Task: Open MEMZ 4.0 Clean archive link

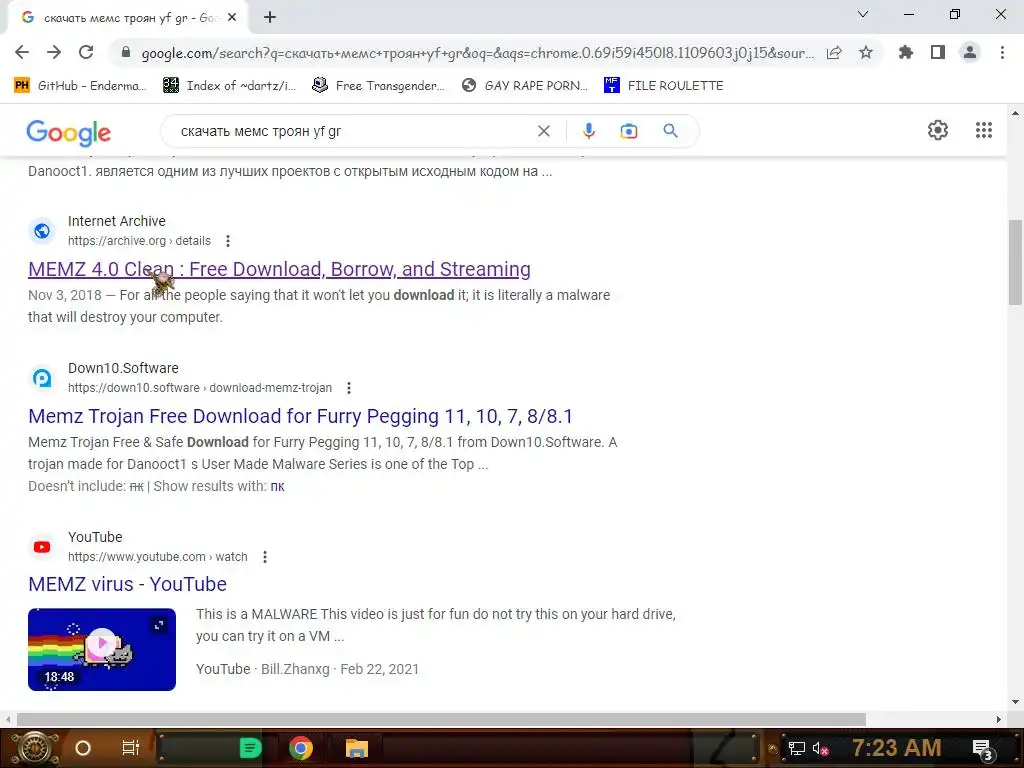Action: pyautogui.click(x=280, y=269)
